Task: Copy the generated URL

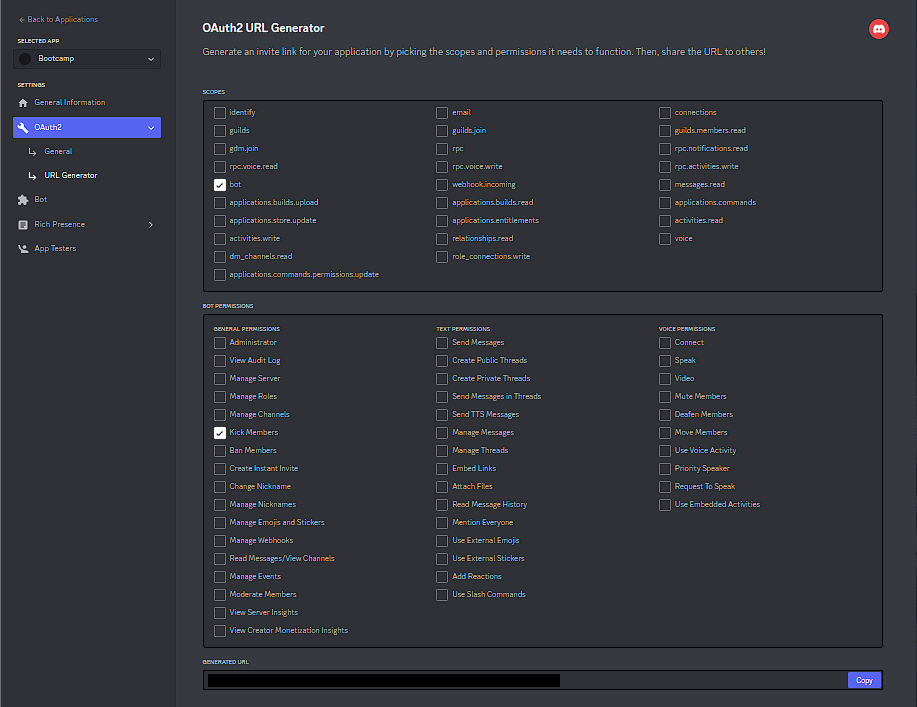Action: point(864,680)
